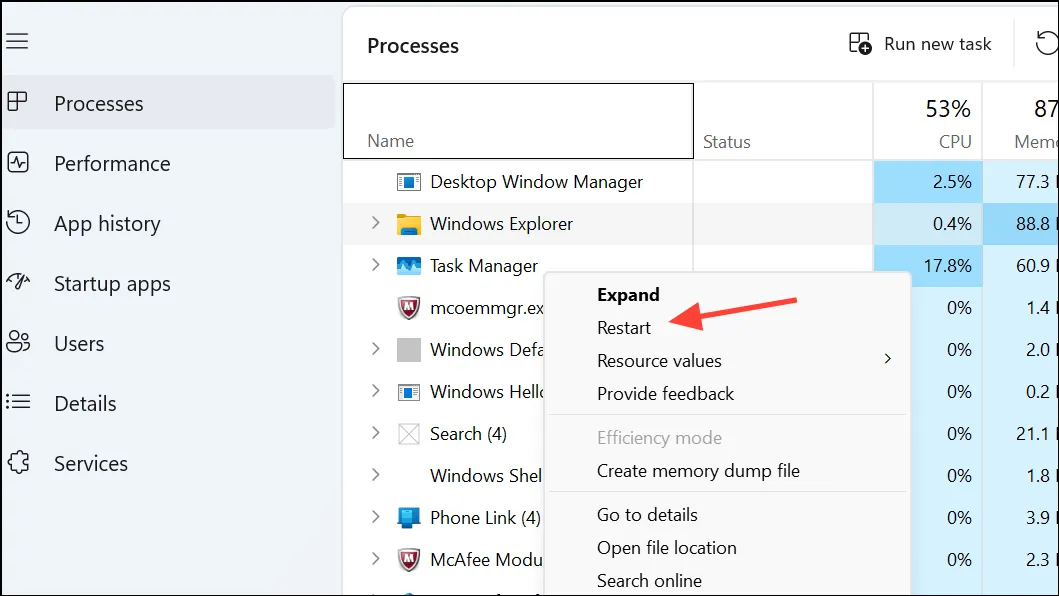Expand the Task Manager process group
Screen dimensions: 1059x596
point(376,265)
